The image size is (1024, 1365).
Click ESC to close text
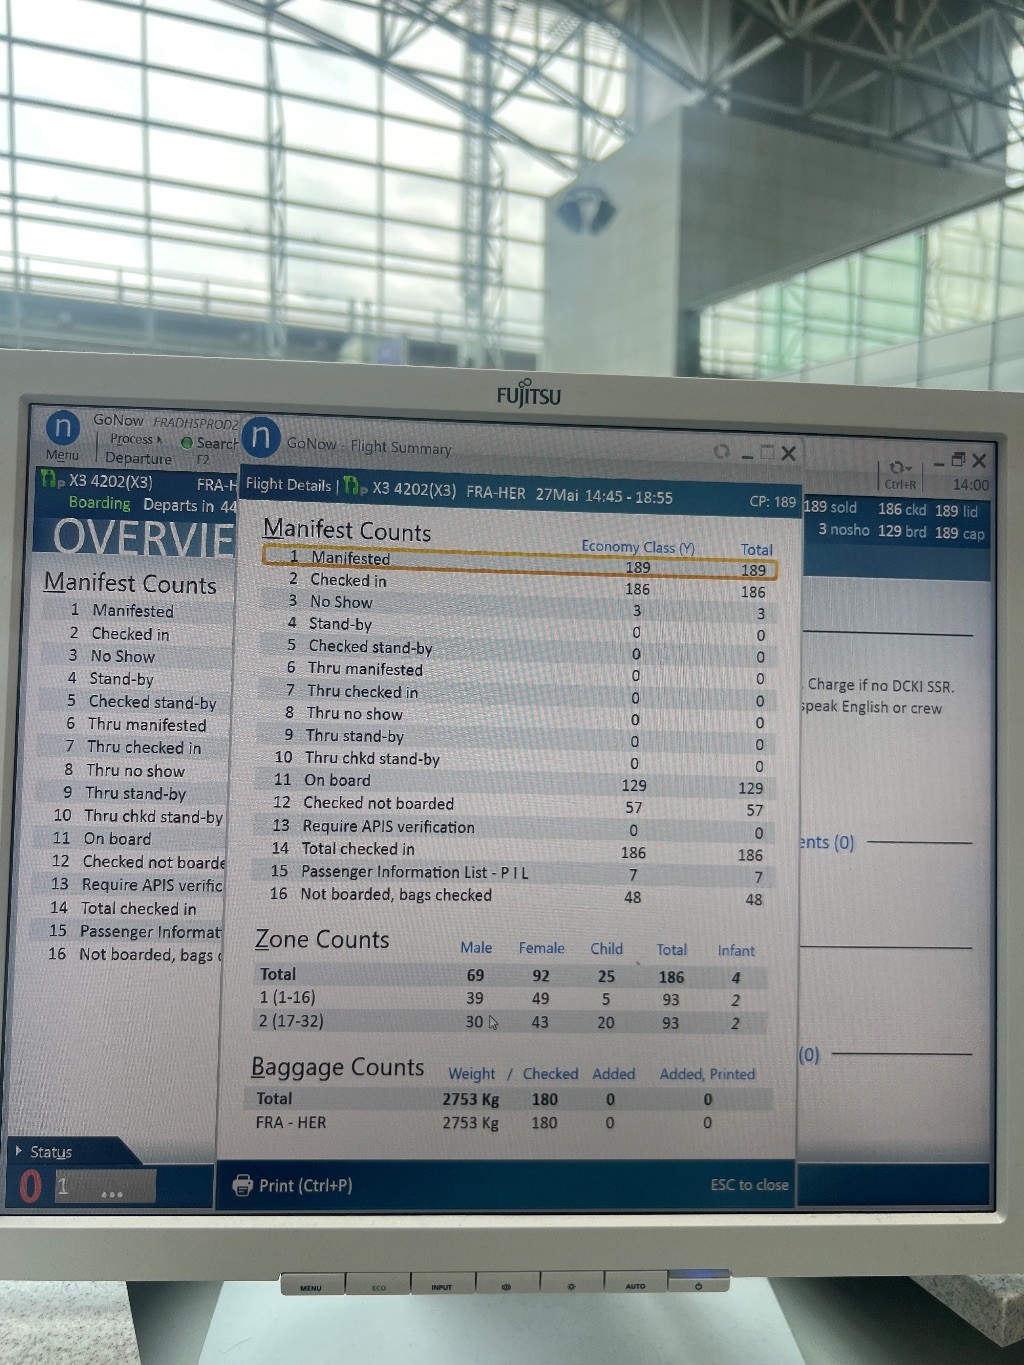point(748,1185)
